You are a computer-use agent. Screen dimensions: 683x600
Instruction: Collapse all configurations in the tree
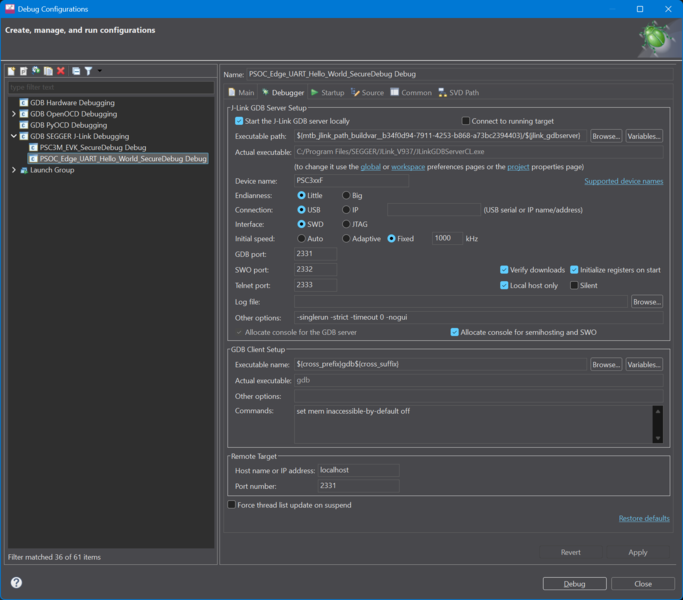pos(76,71)
